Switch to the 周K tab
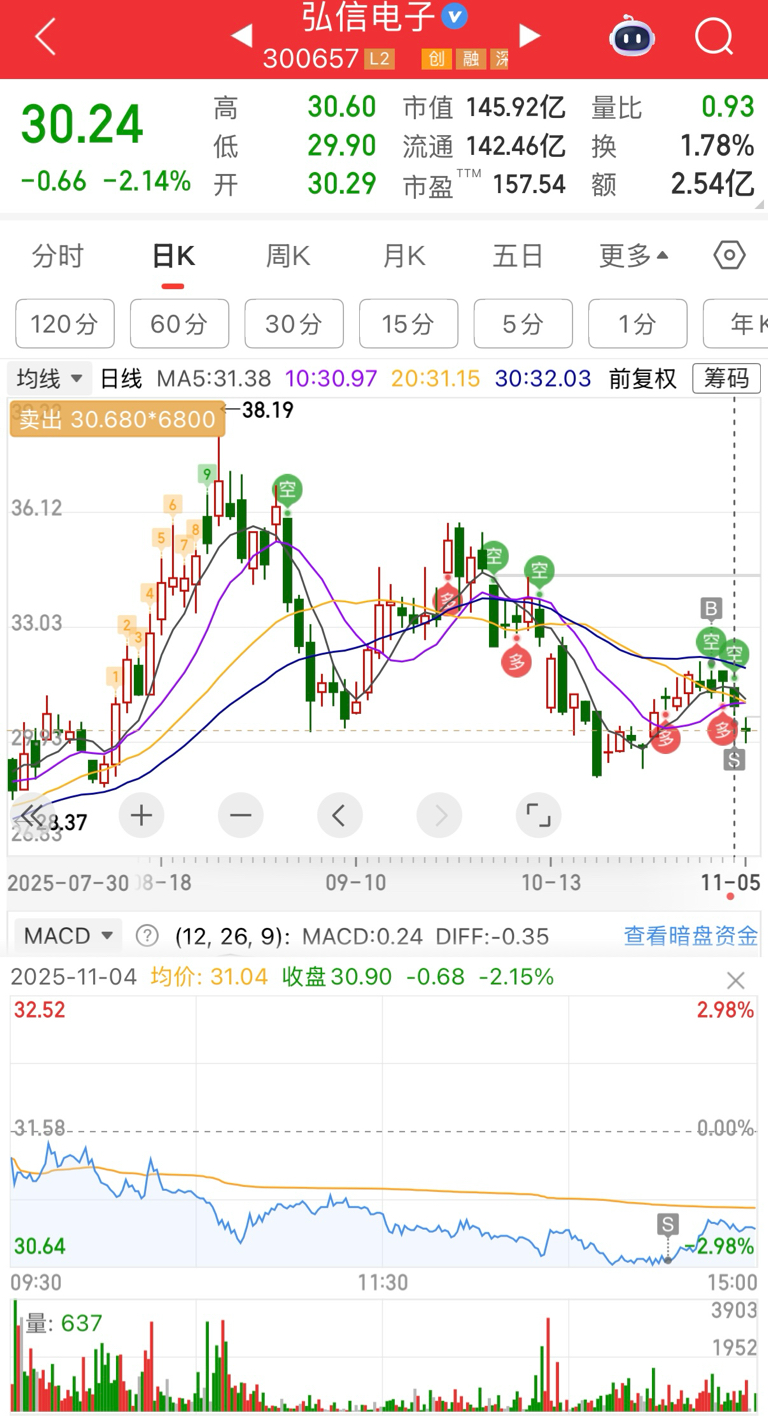The image size is (768, 1424). click(x=288, y=256)
